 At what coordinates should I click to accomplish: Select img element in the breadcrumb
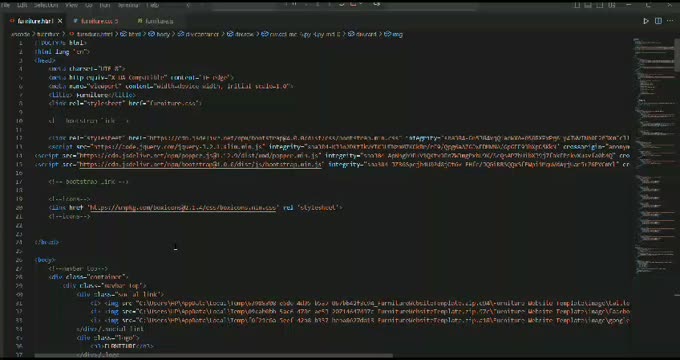click(x=394, y=34)
